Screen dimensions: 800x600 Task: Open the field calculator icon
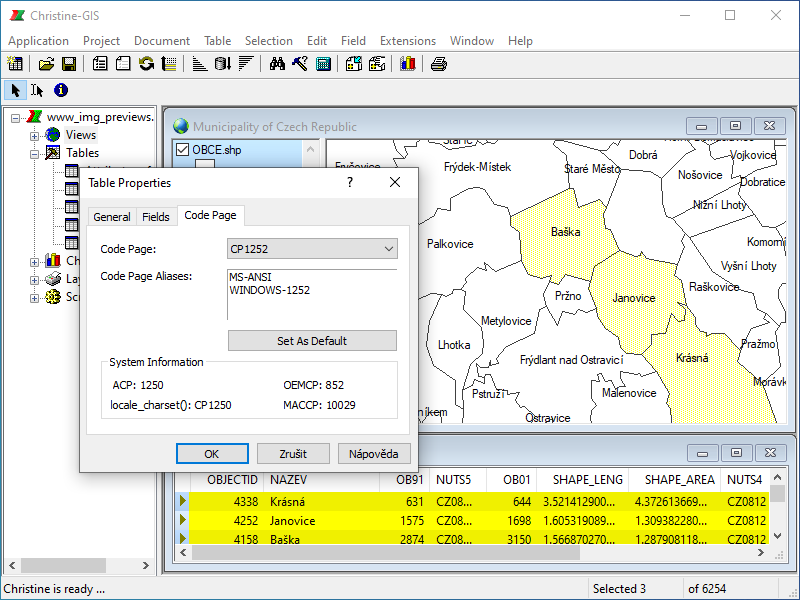click(x=323, y=64)
